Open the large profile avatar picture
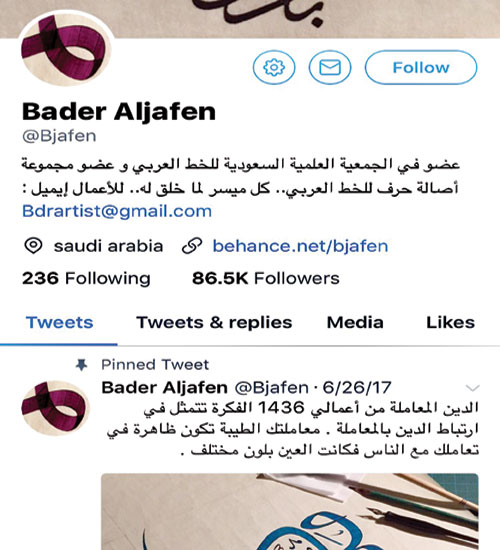Image resolution: width=500 pixels, height=550 pixels. tap(66, 49)
